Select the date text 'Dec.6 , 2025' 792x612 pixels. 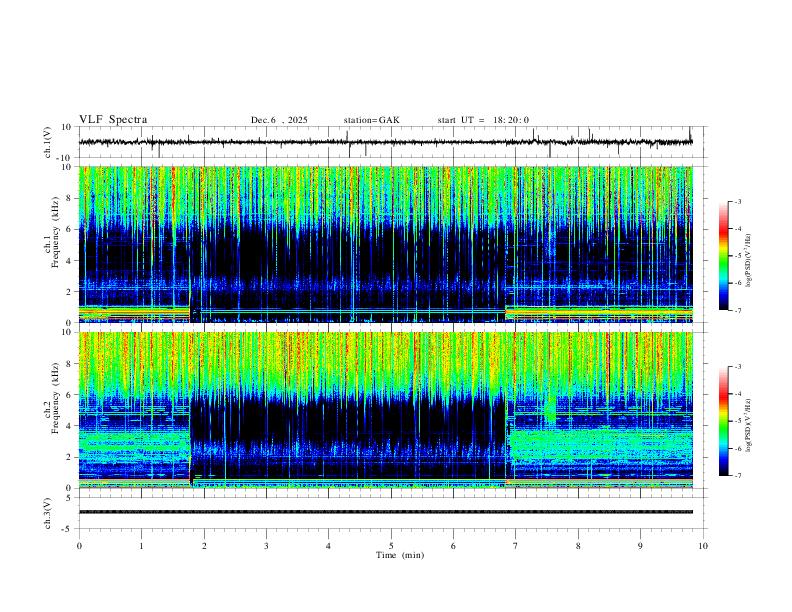[279, 120]
